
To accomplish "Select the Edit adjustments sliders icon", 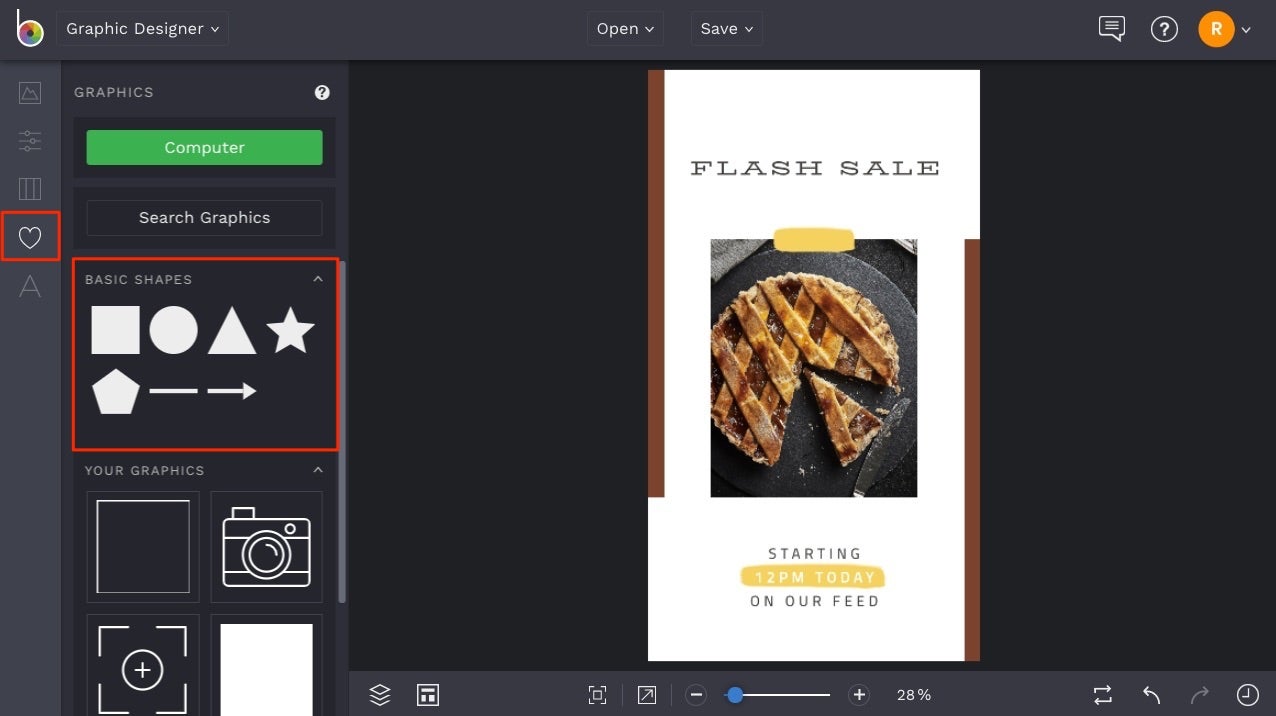I will (x=30, y=141).
